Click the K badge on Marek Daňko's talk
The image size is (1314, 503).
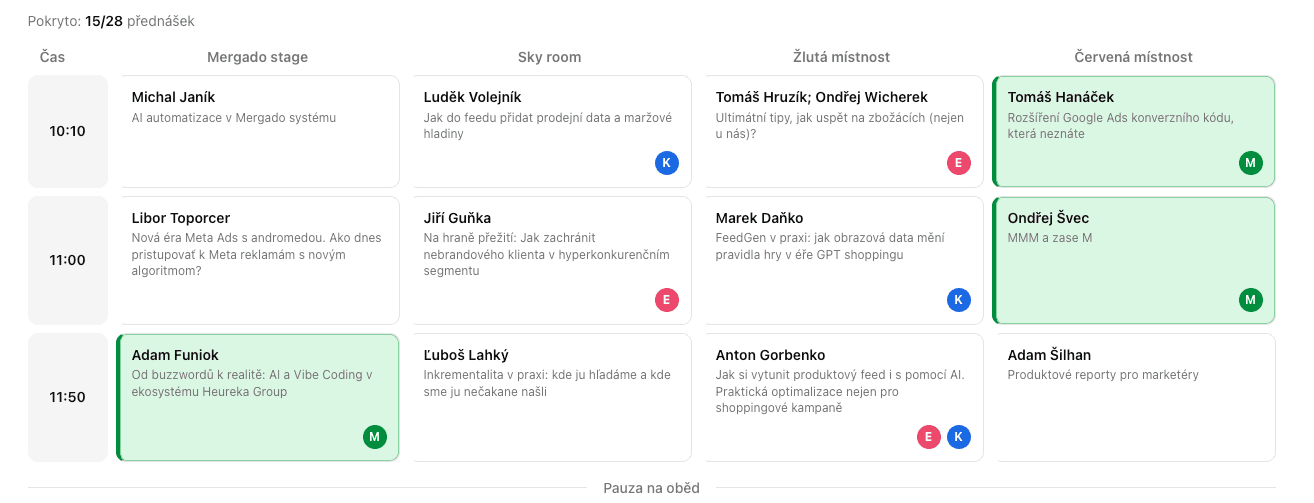pyautogui.click(x=959, y=300)
